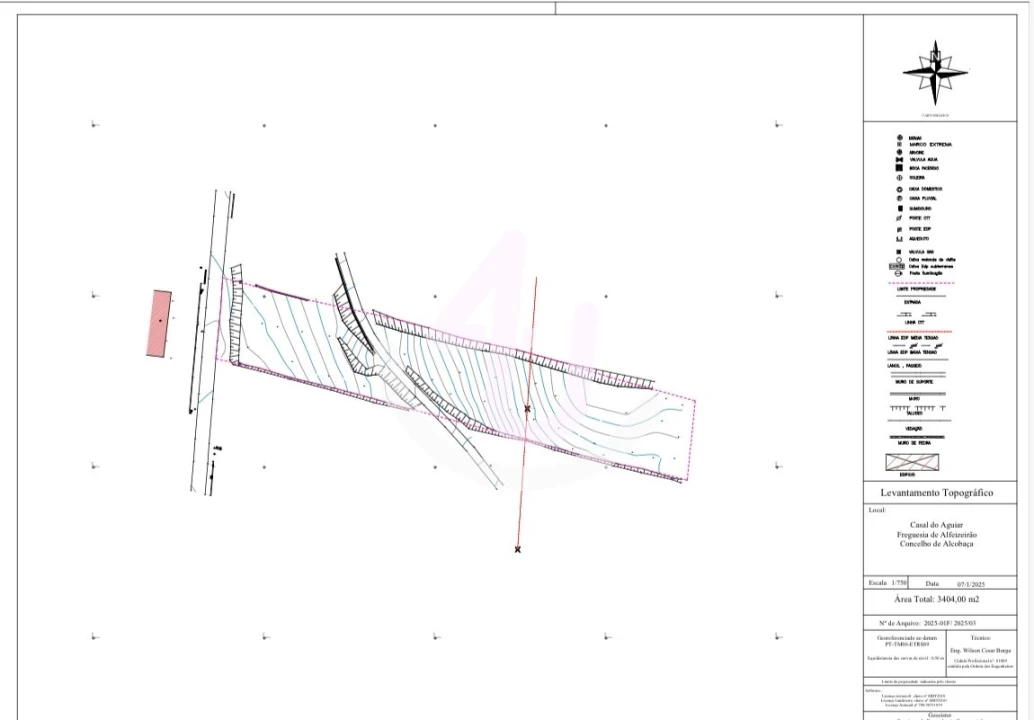Screen dimensions: 1034x720
Task: Select the VALVULA GAS legend symbol
Action: (899, 252)
